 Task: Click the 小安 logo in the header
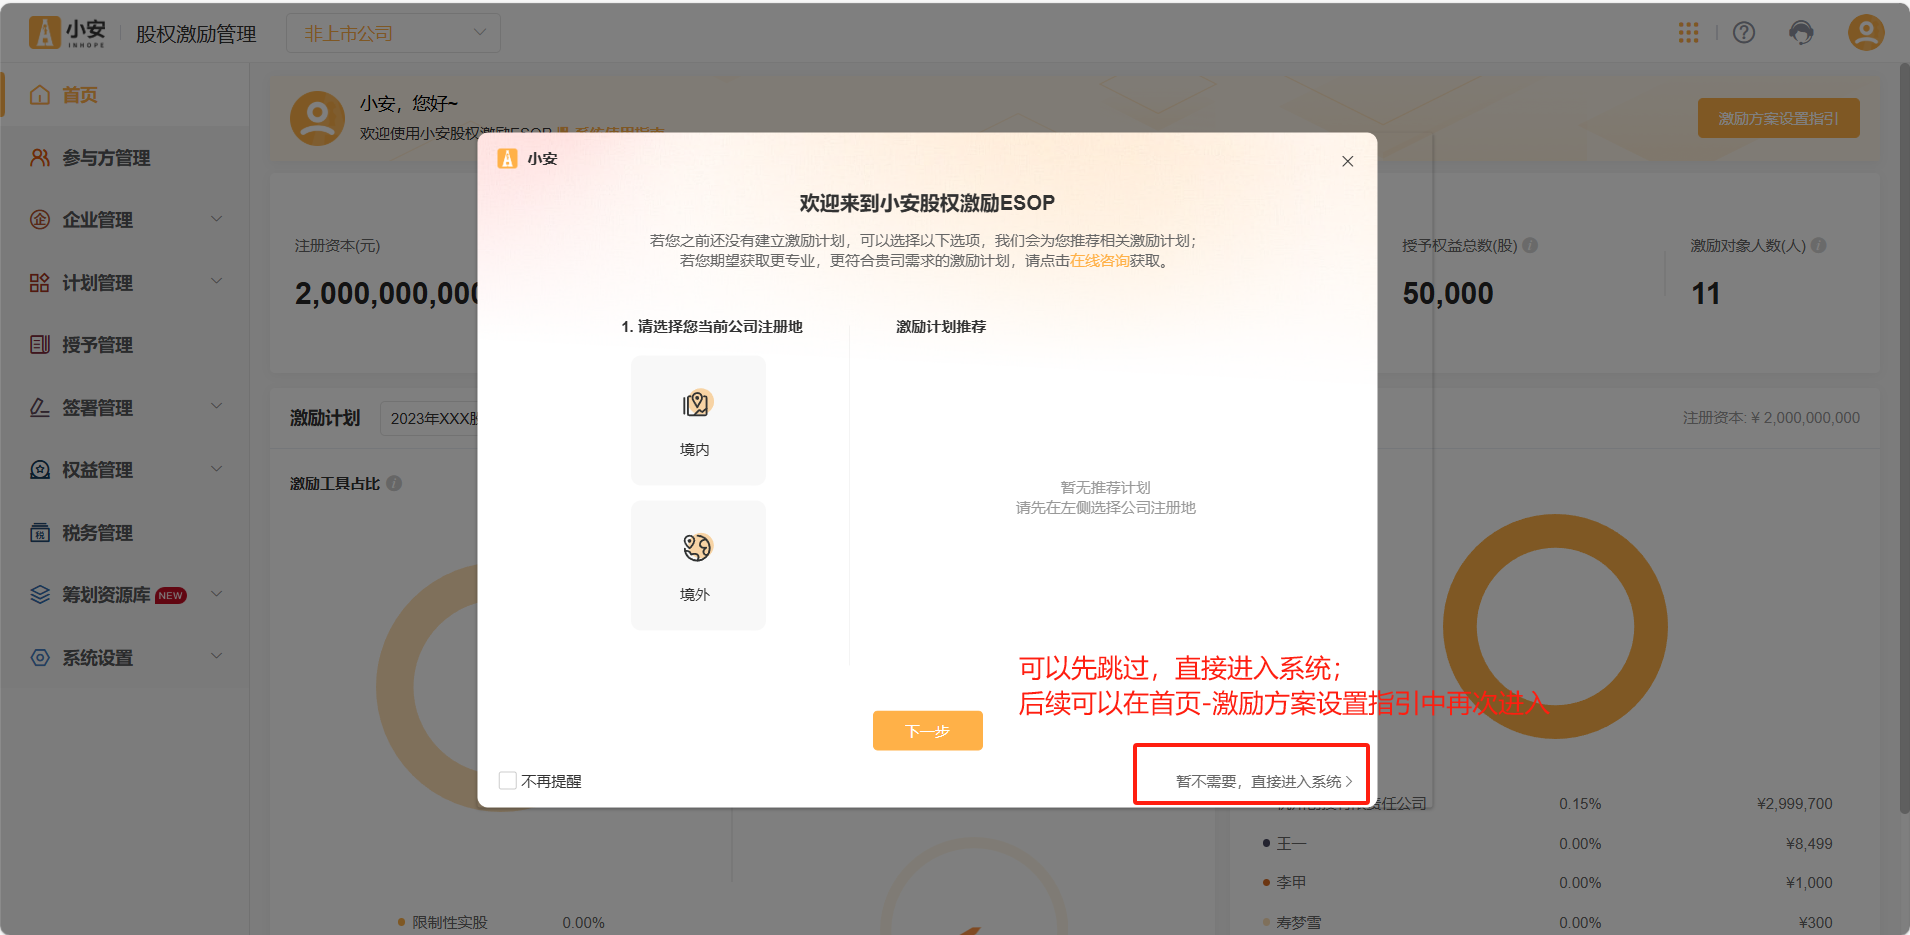click(x=67, y=33)
